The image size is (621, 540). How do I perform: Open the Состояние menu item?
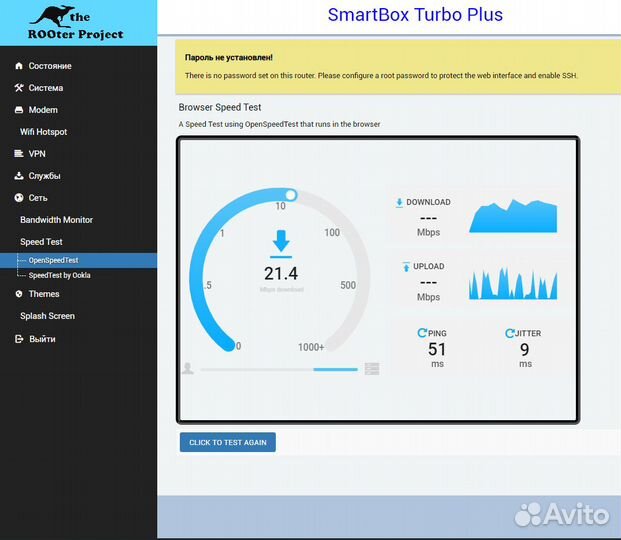tap(50, 66)
